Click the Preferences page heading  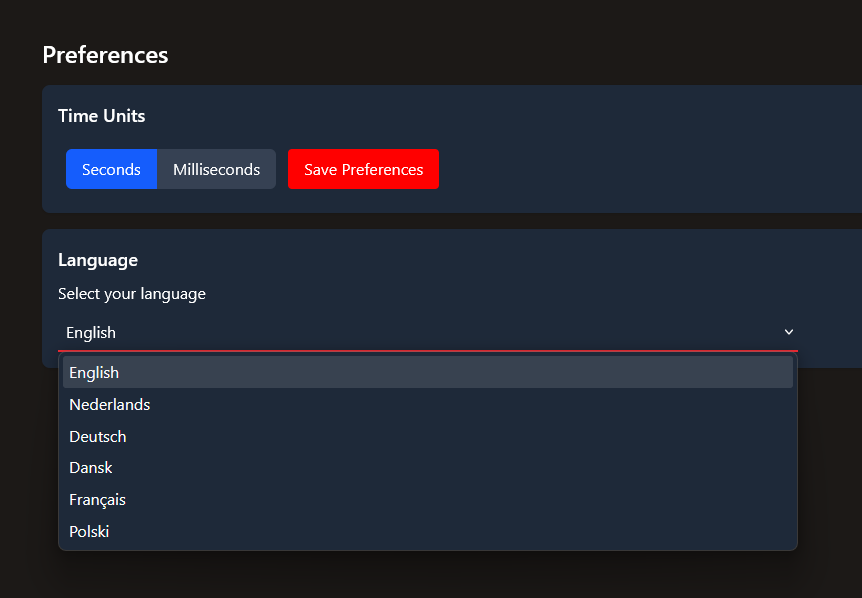[x=105, y=55]
